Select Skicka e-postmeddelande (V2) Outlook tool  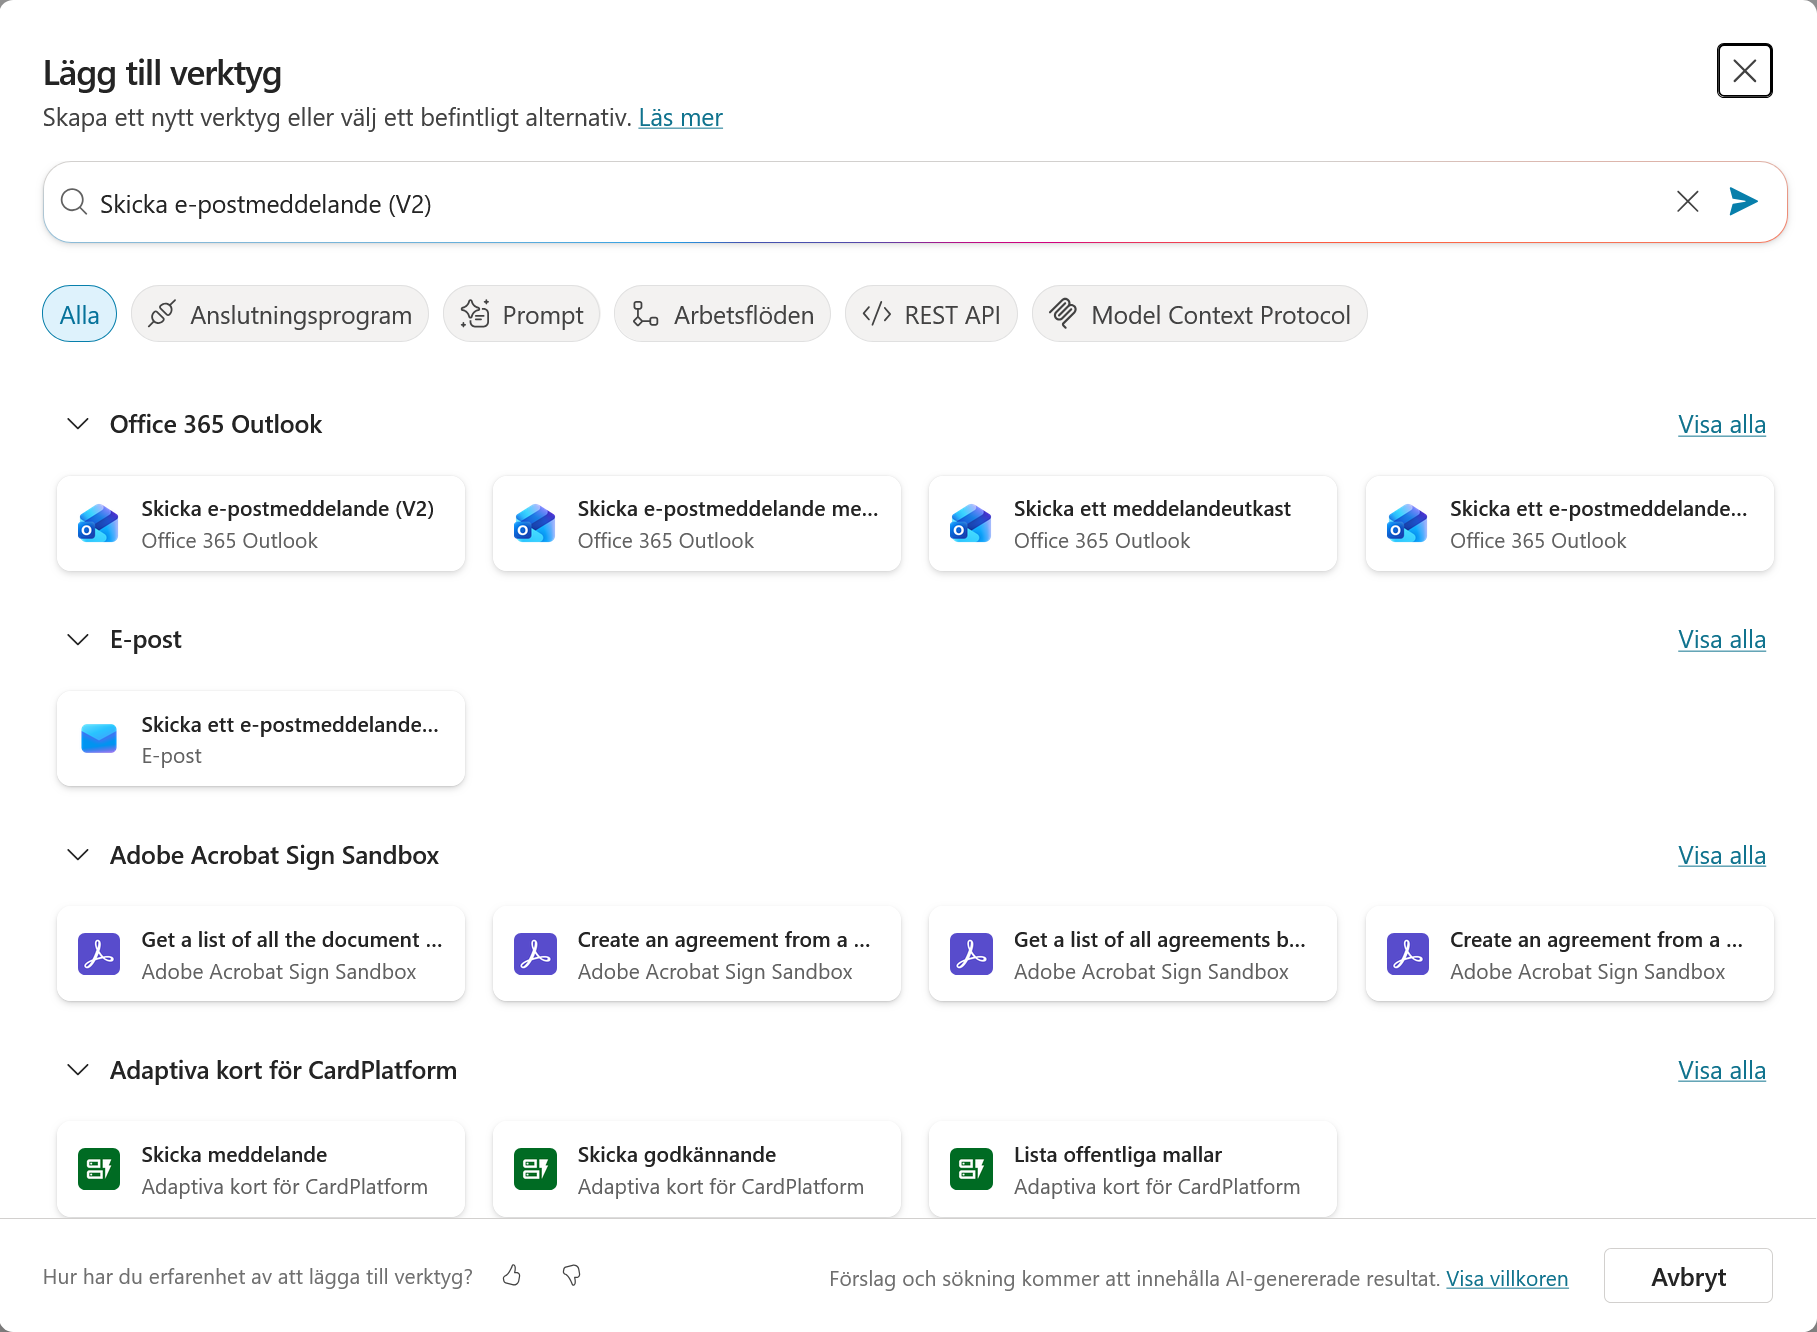pos(261,524)
